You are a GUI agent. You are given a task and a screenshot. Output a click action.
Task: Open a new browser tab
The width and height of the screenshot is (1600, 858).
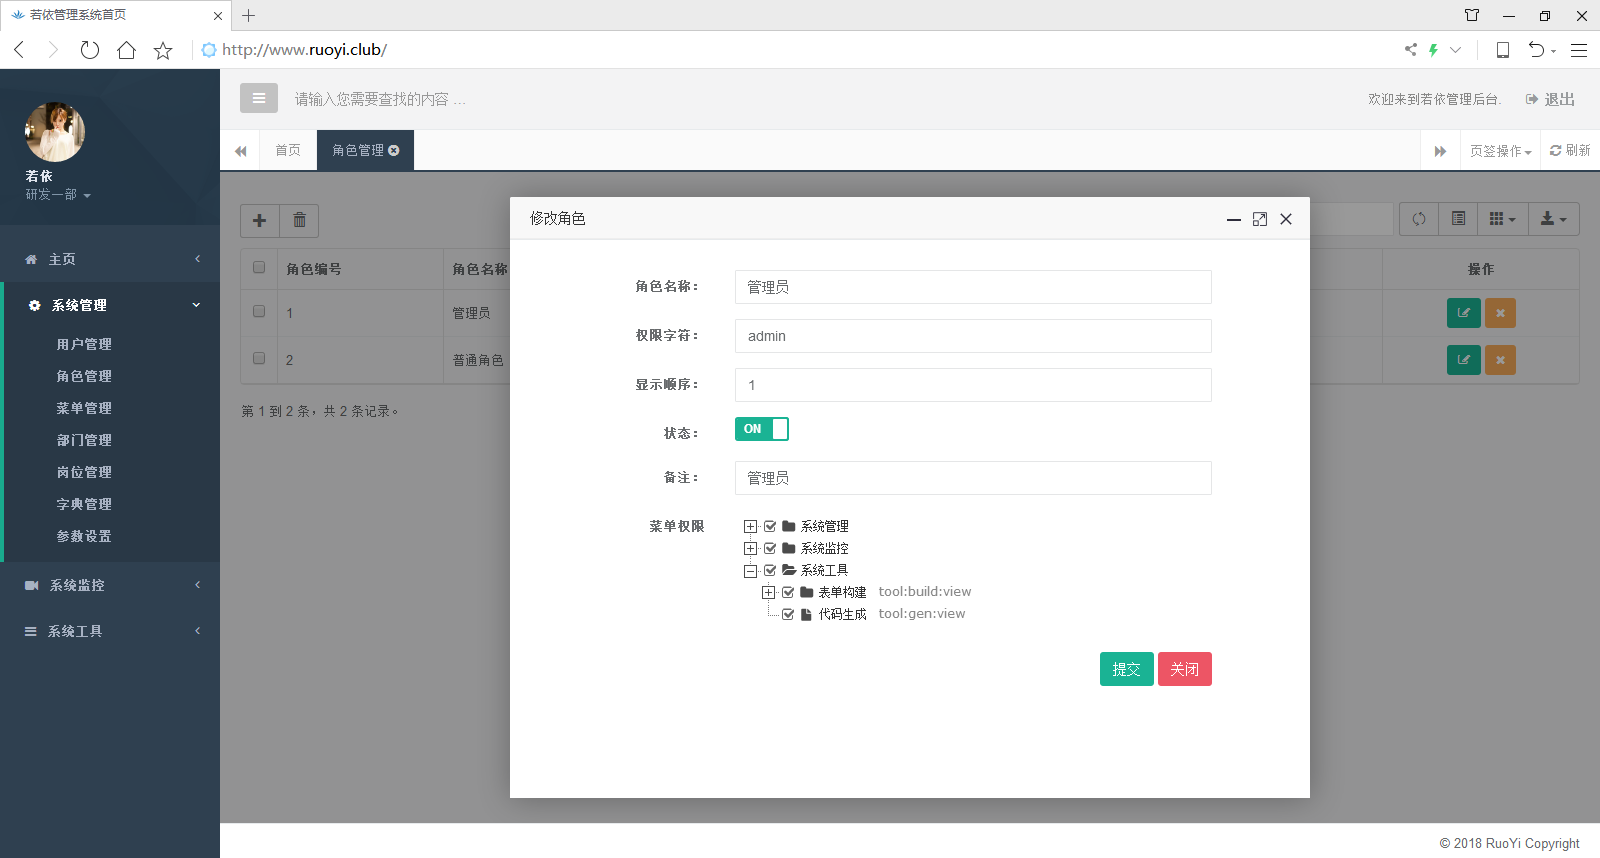(x=249, y=15)
